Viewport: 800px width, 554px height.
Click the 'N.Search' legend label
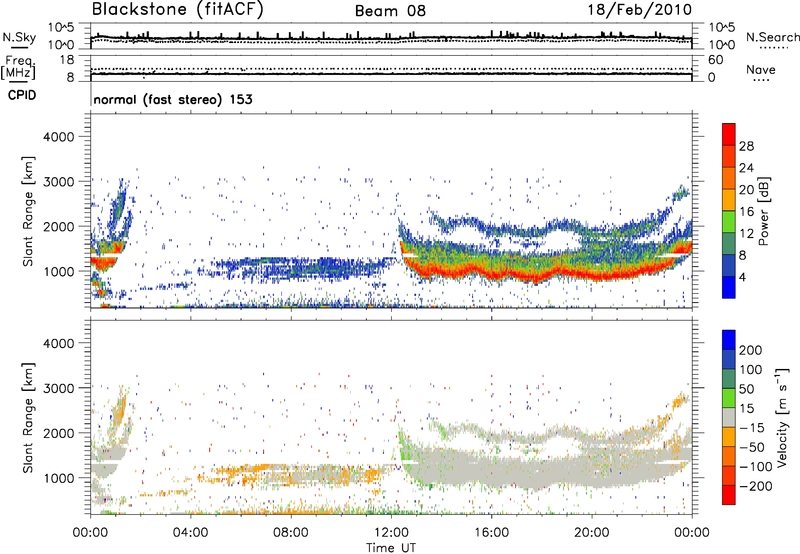tap(772, 37)
